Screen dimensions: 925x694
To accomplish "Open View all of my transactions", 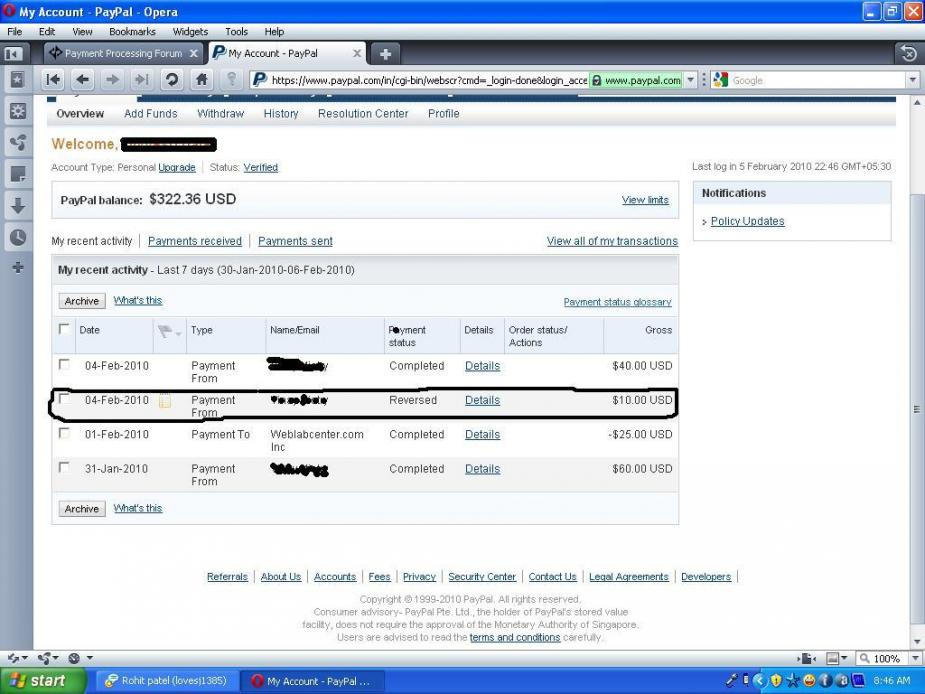I will (612, 241).
